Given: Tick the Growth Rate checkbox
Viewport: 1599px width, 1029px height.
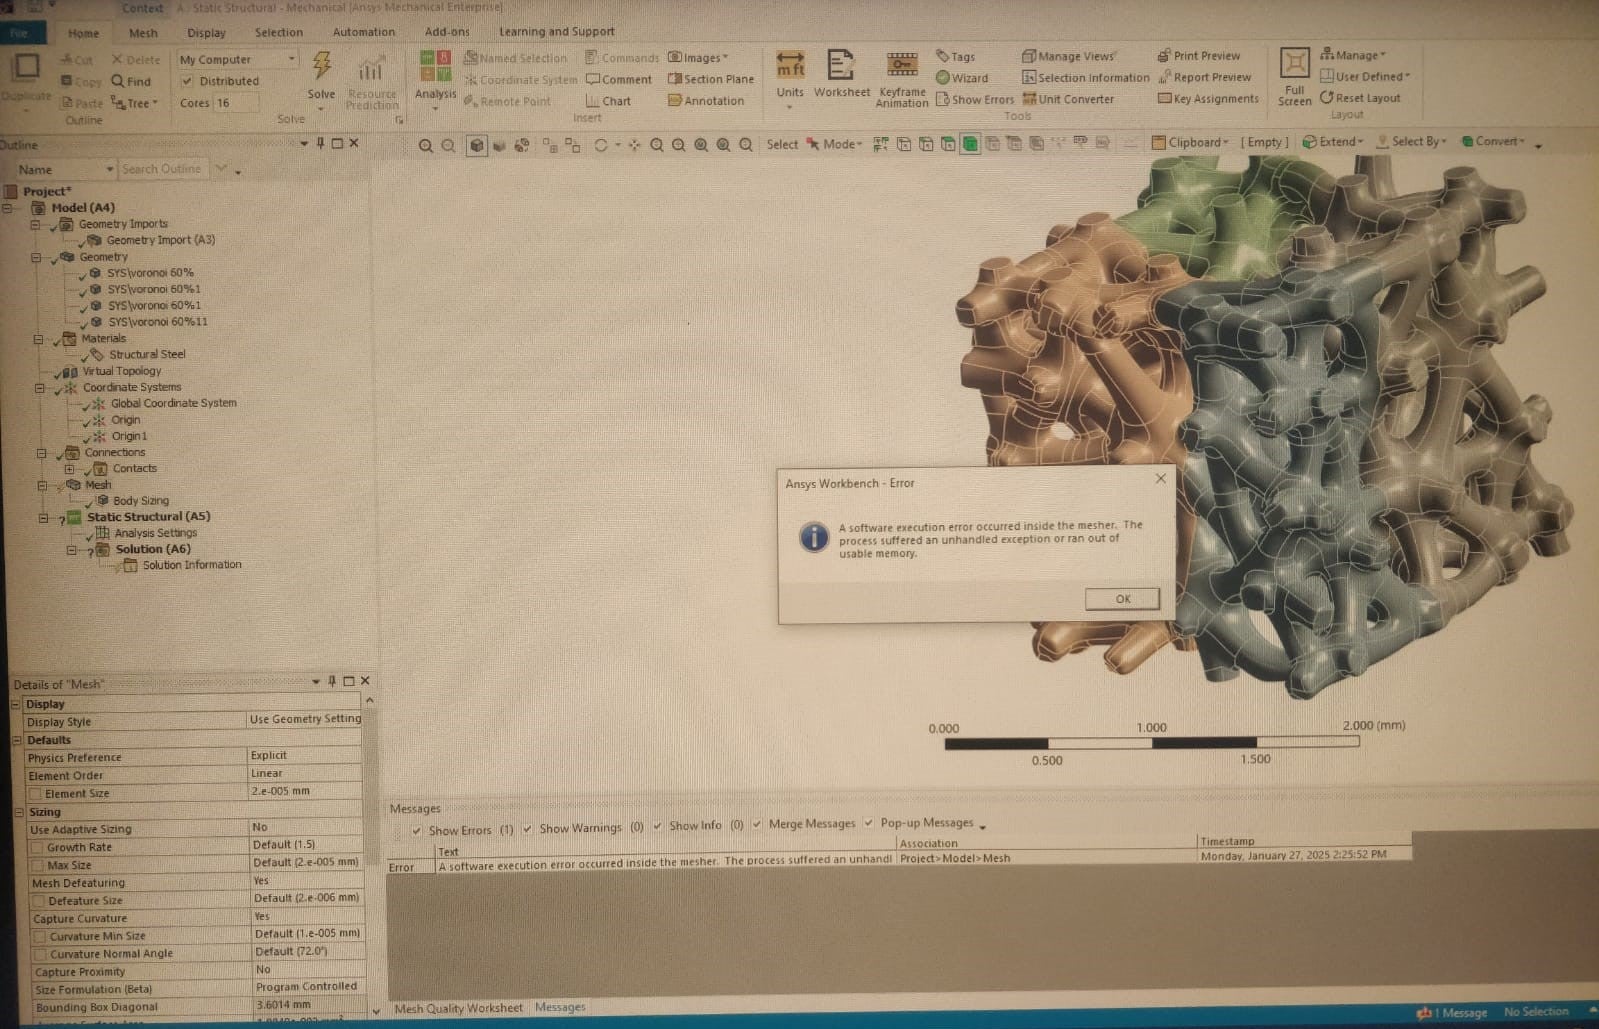Looking at the screenshot, I should pyautogui.click(x=38, y=848).
